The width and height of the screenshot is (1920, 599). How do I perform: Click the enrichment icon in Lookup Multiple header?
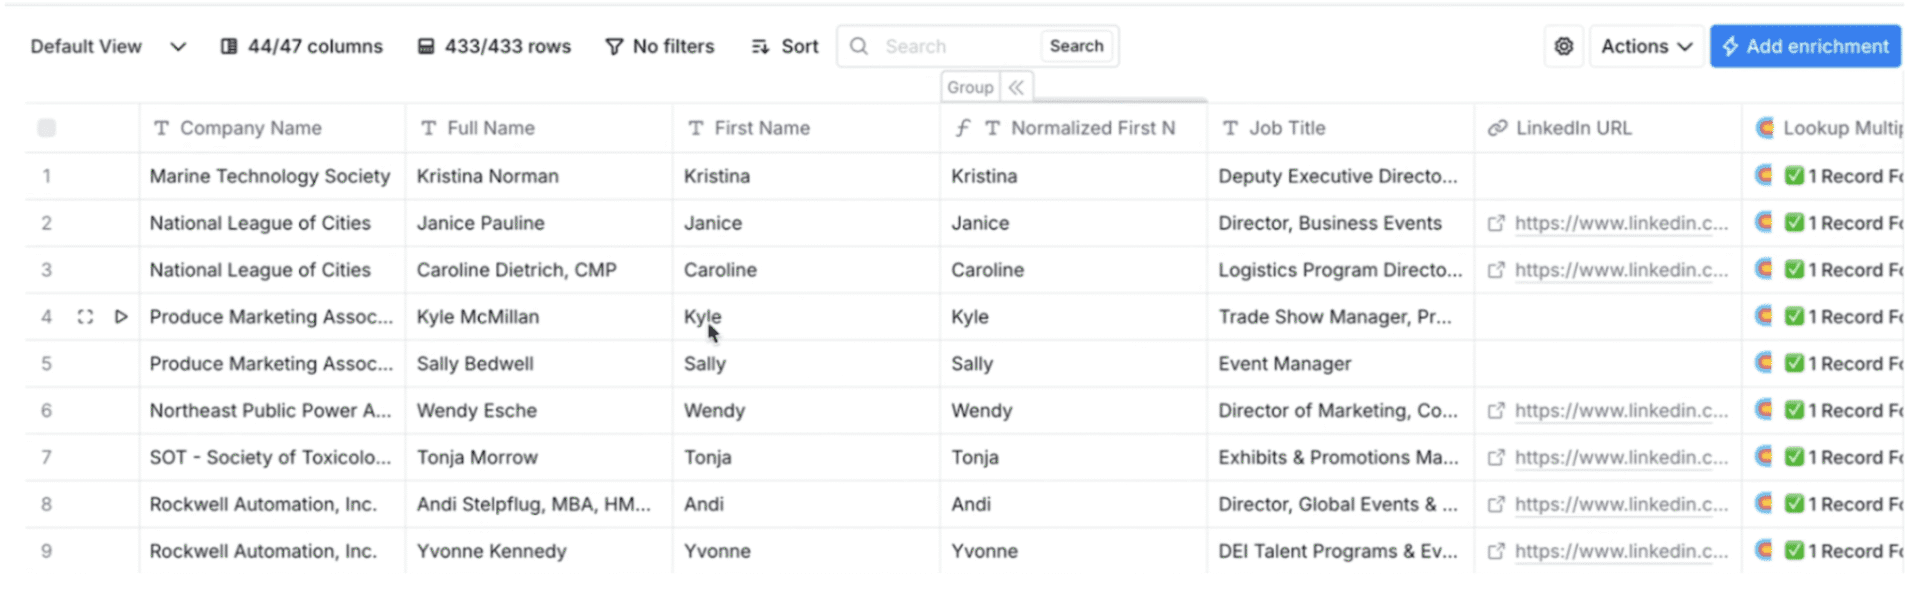tap(1763, 128)
